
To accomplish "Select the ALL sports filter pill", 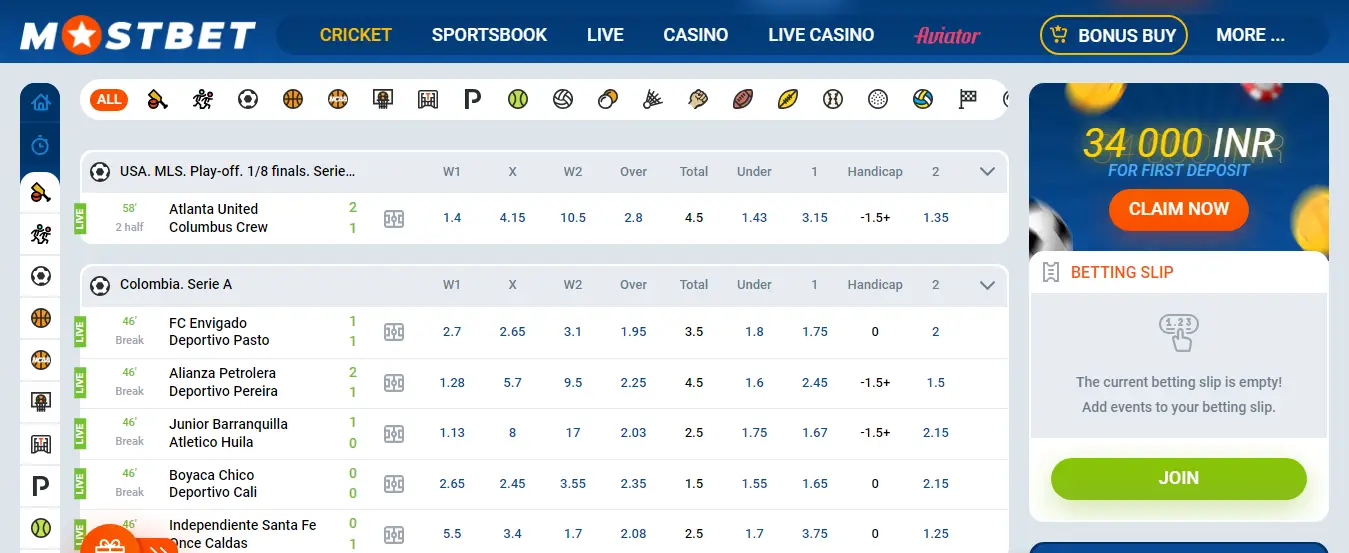I will (109, 99).
